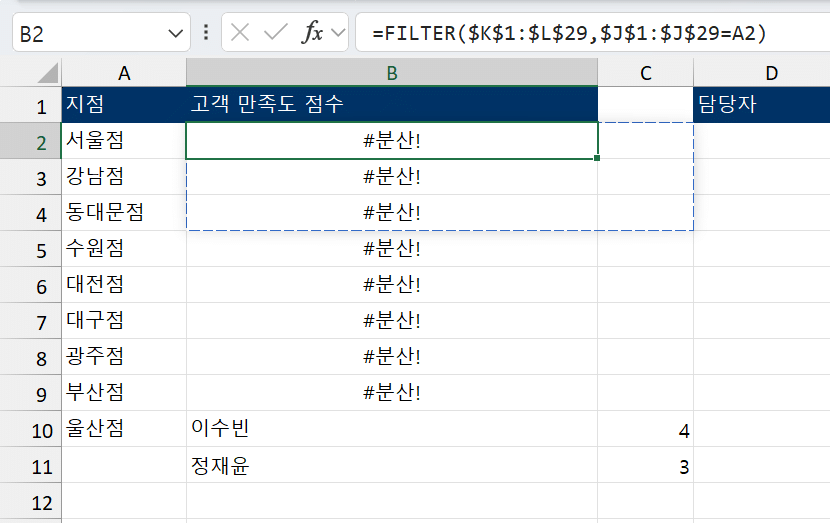This screenshot has height=523, width=830.
Task: Cancel the formula edit with X icon
Action: pos(240,33)
